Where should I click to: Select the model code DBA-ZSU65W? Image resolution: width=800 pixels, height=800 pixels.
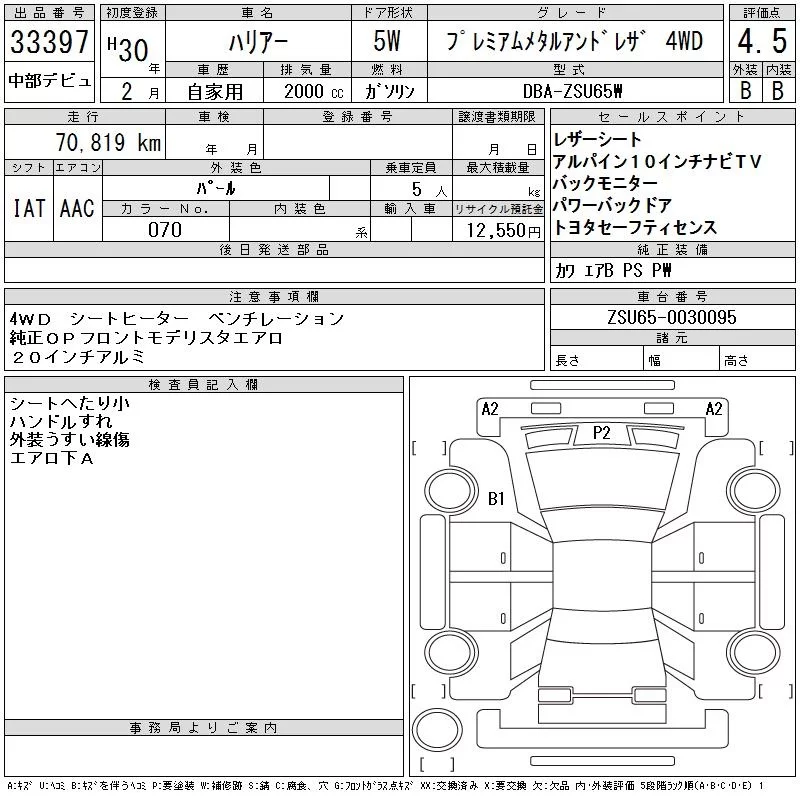click(573, 90)
